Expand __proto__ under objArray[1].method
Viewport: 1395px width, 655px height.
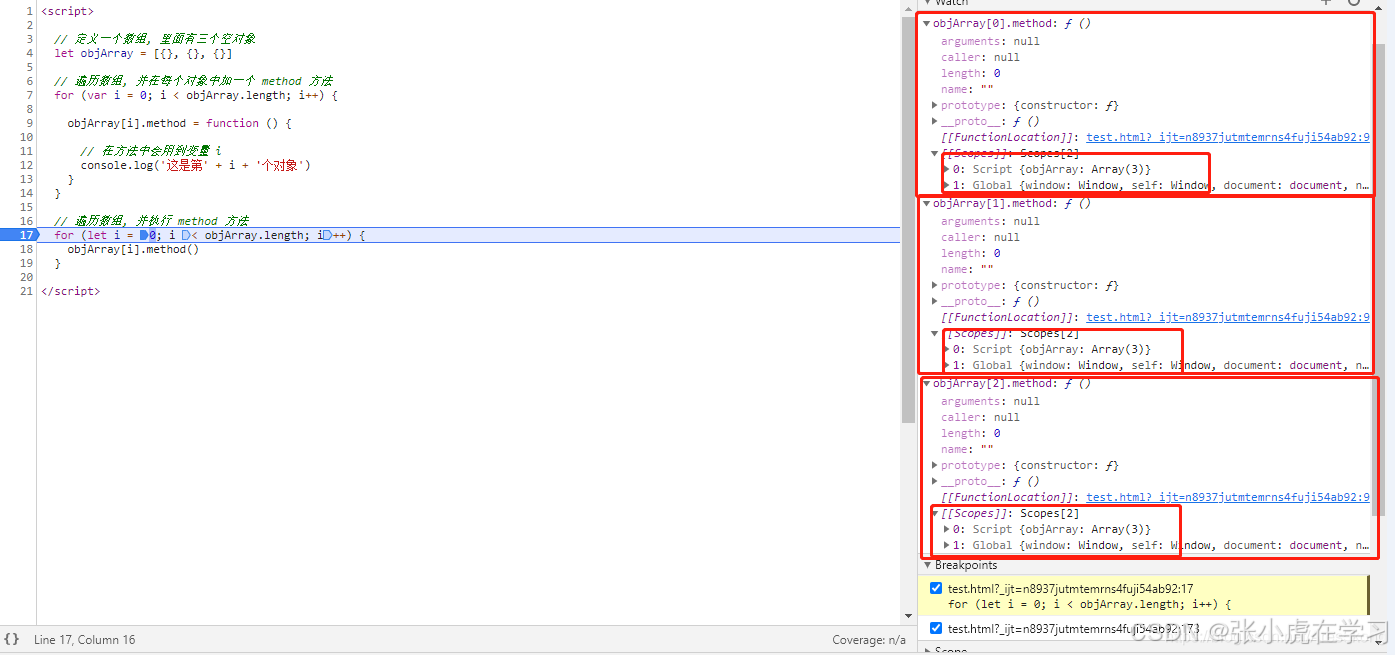(935, 301)
